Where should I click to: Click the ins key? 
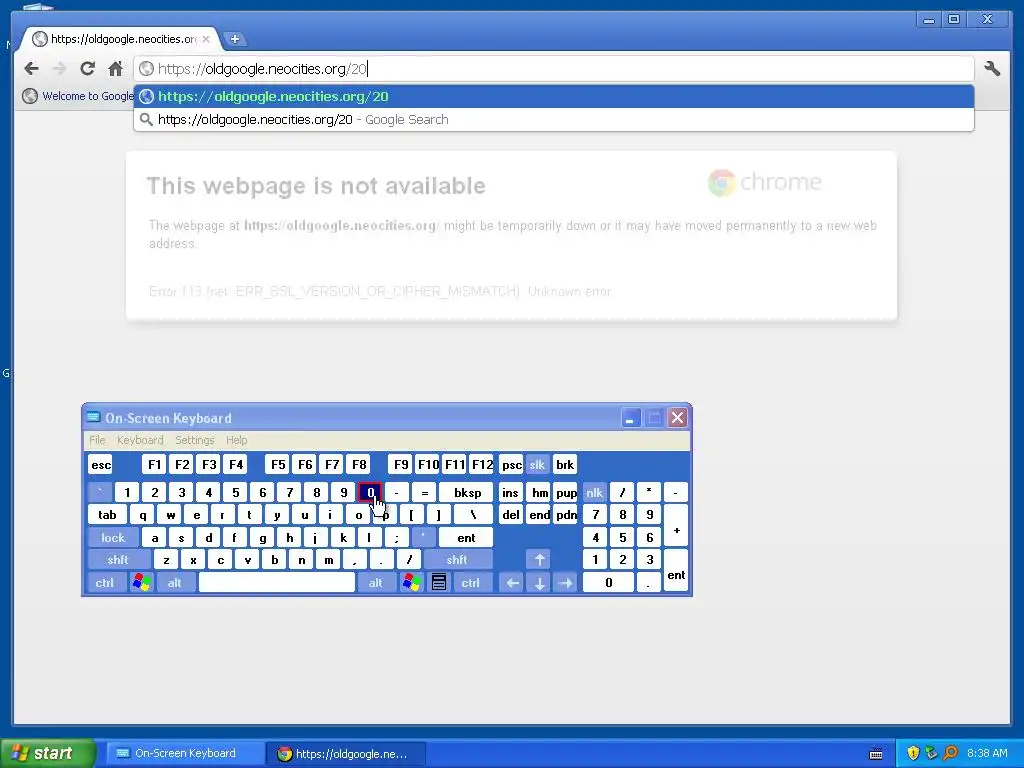(x=511, y=492)
